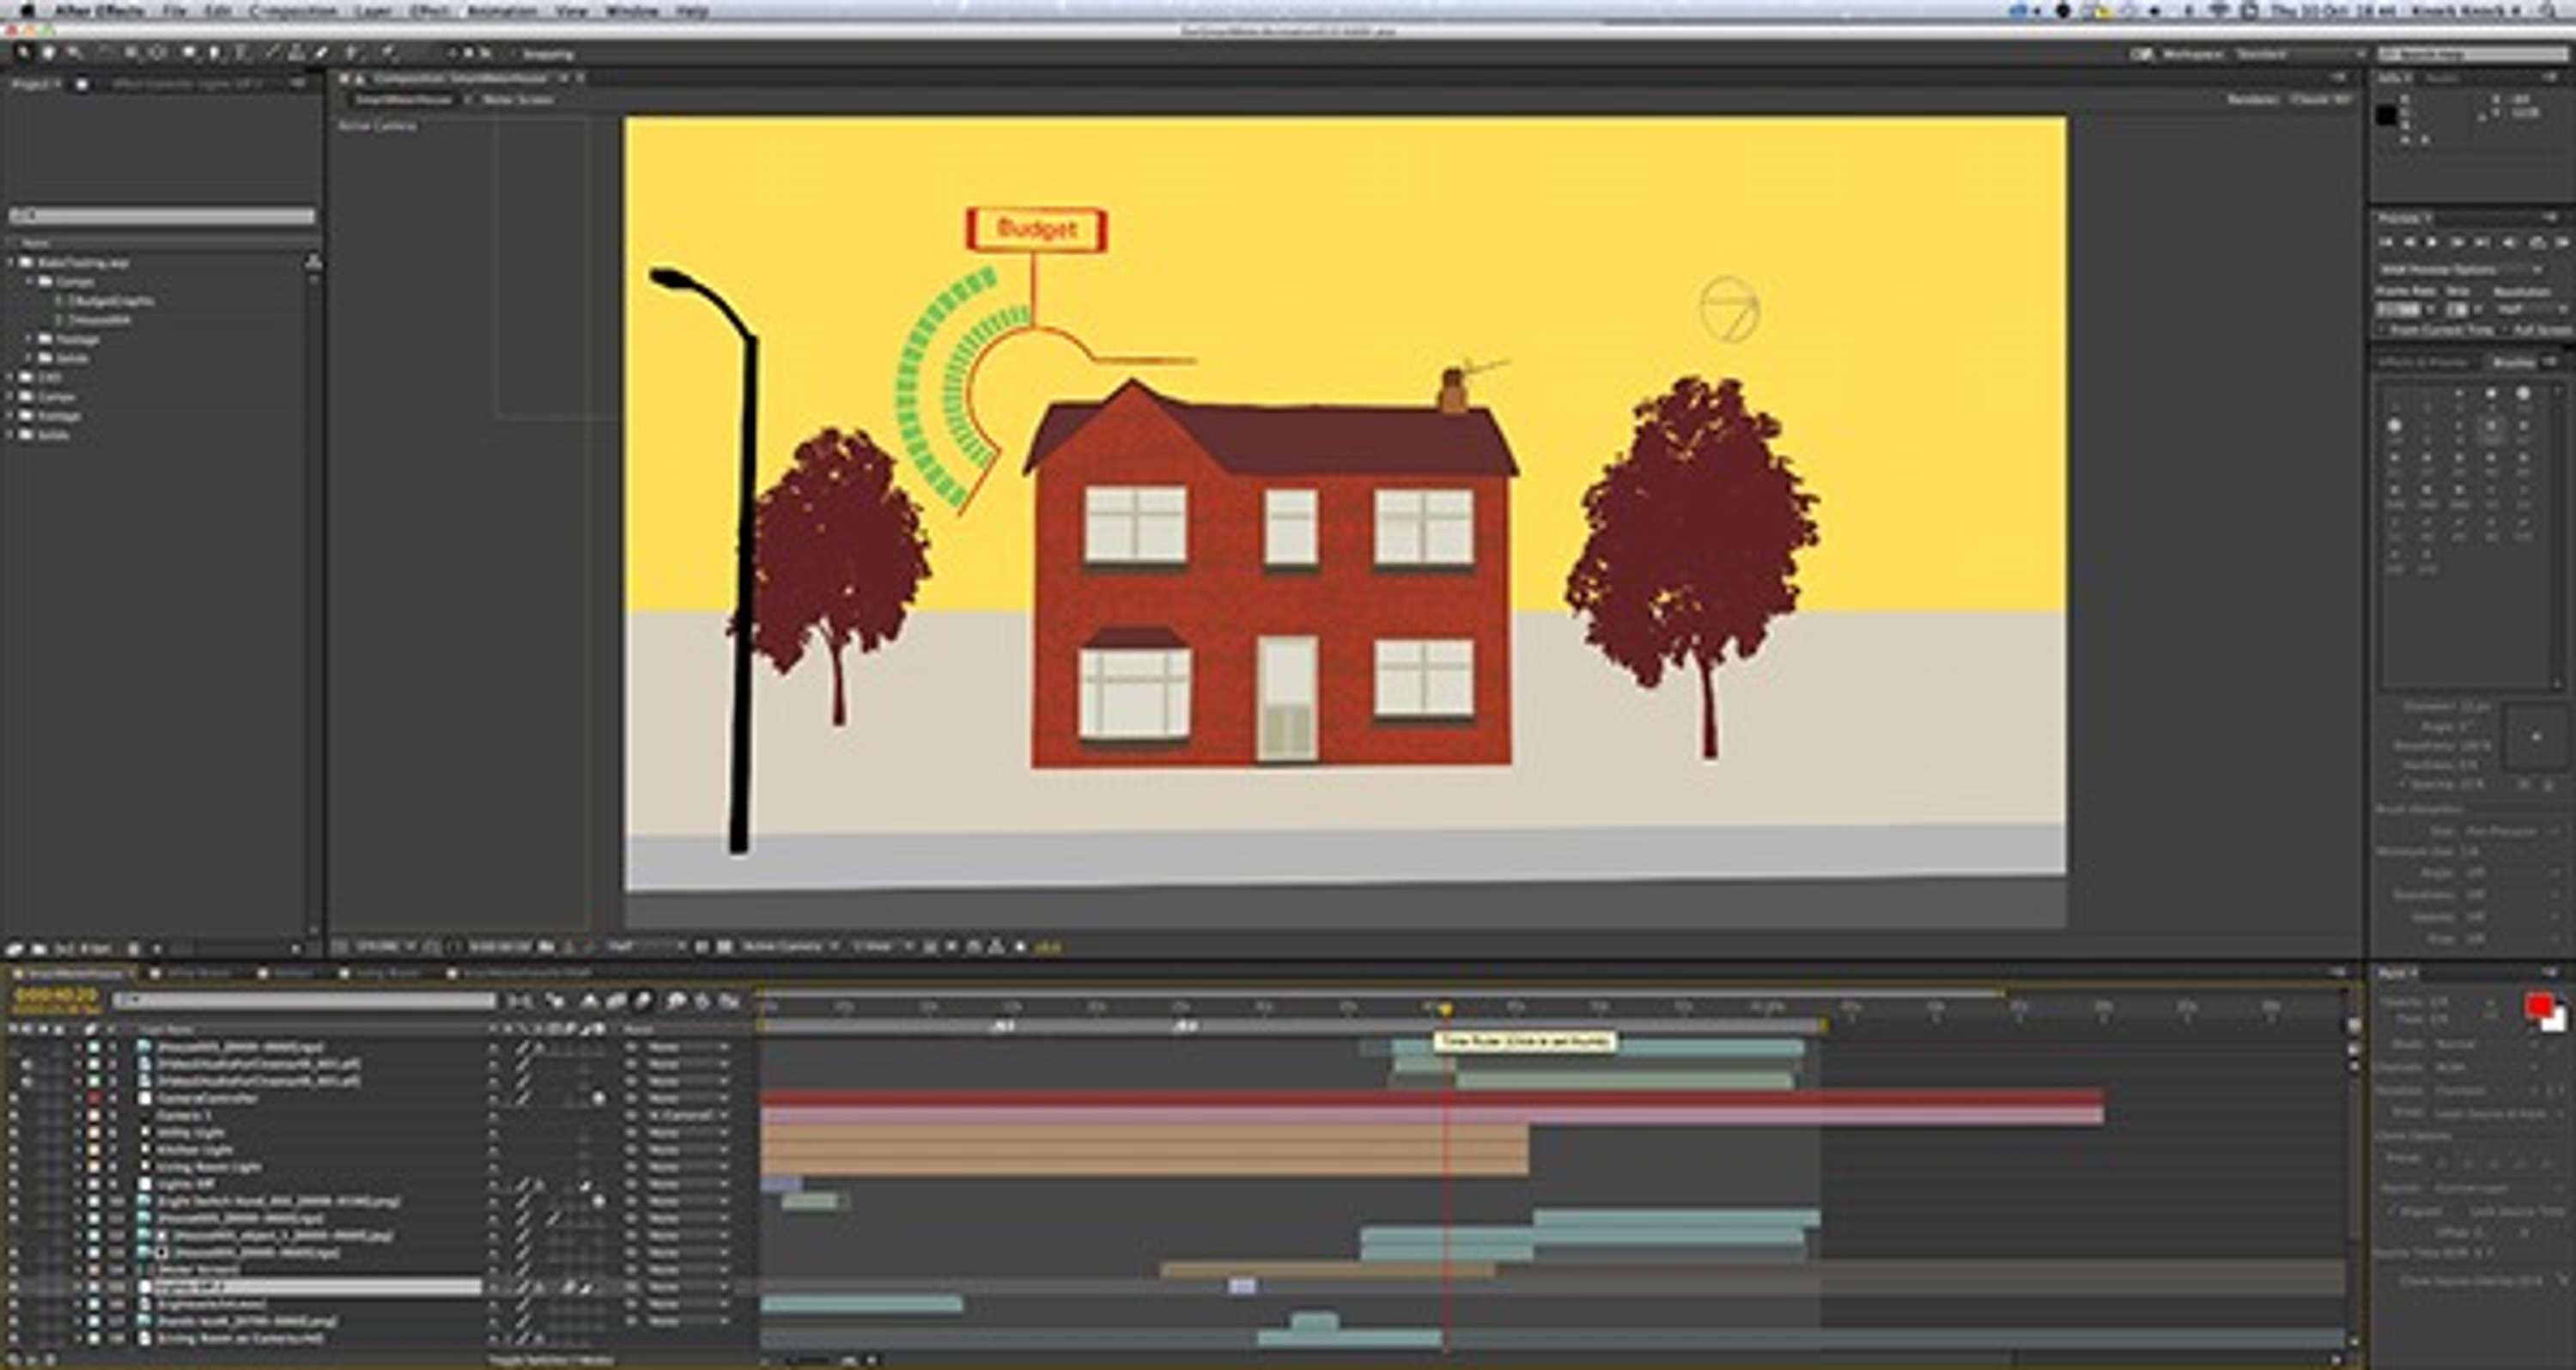The width and height of the screenshot is (2576, 1370).
Task: Toggle the Snapping checkbox in toolbar
Action: coord(514,53)
